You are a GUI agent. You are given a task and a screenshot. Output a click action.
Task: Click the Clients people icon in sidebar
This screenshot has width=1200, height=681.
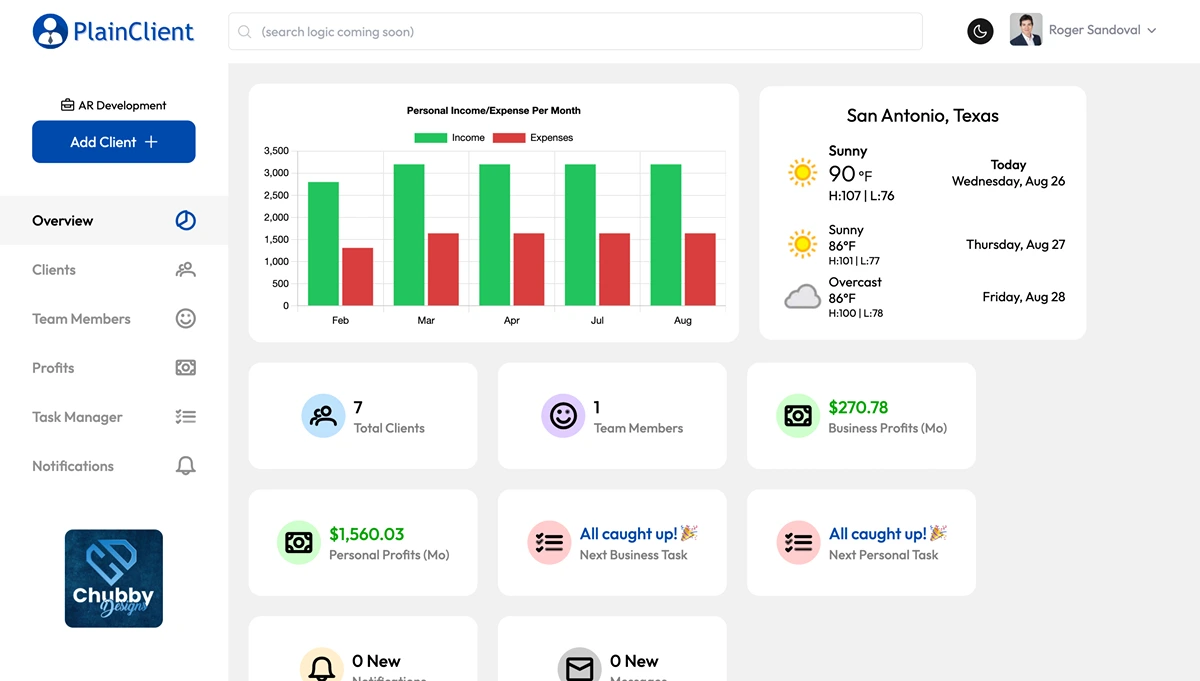[185, 270]
